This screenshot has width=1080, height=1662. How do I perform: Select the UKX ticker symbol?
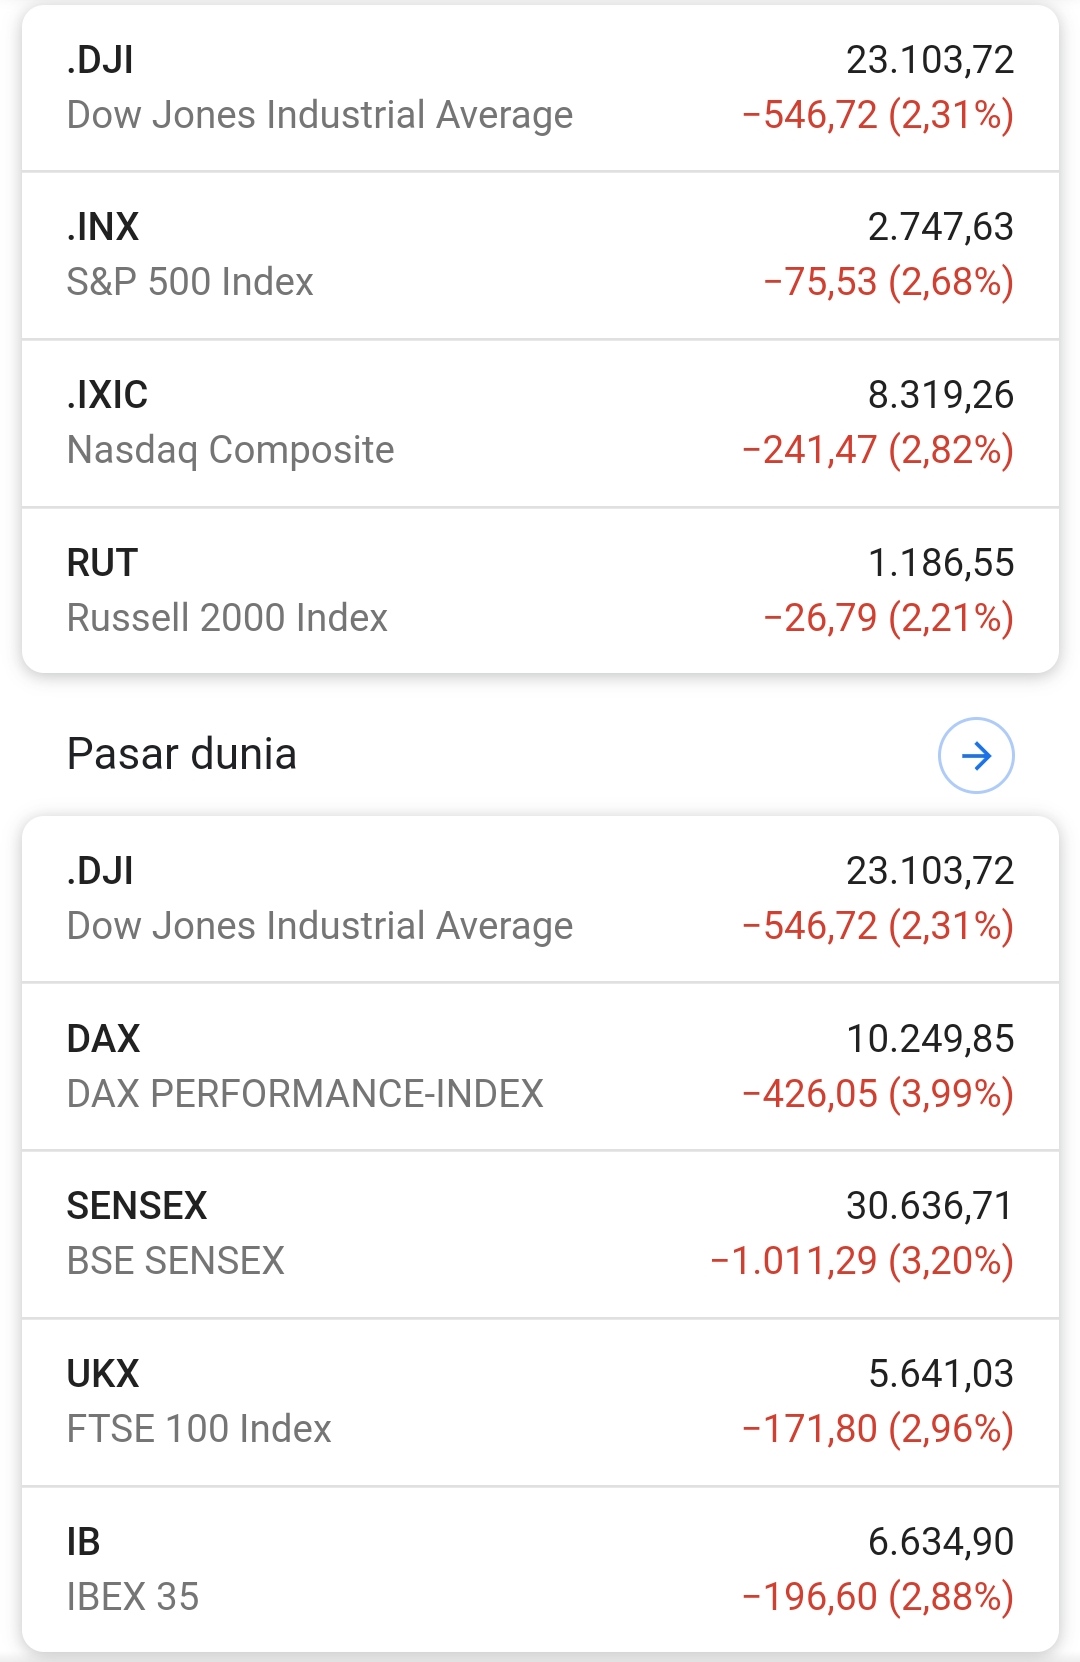click(x=103, y=1374)
